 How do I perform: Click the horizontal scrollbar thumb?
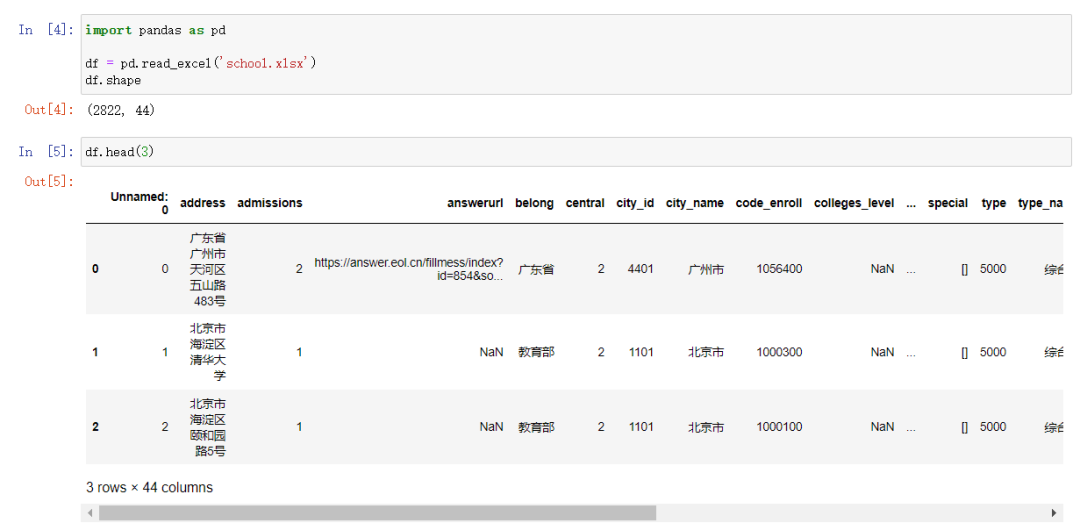(x=377, y=513)
